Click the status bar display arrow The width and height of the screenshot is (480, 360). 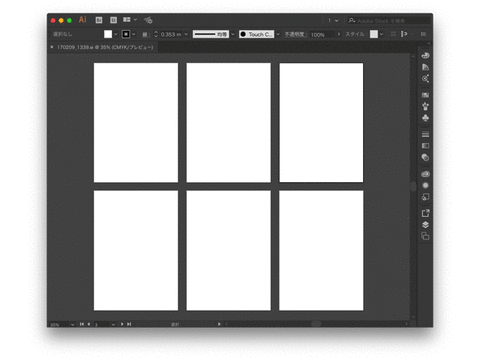click(x=219, y=324)
